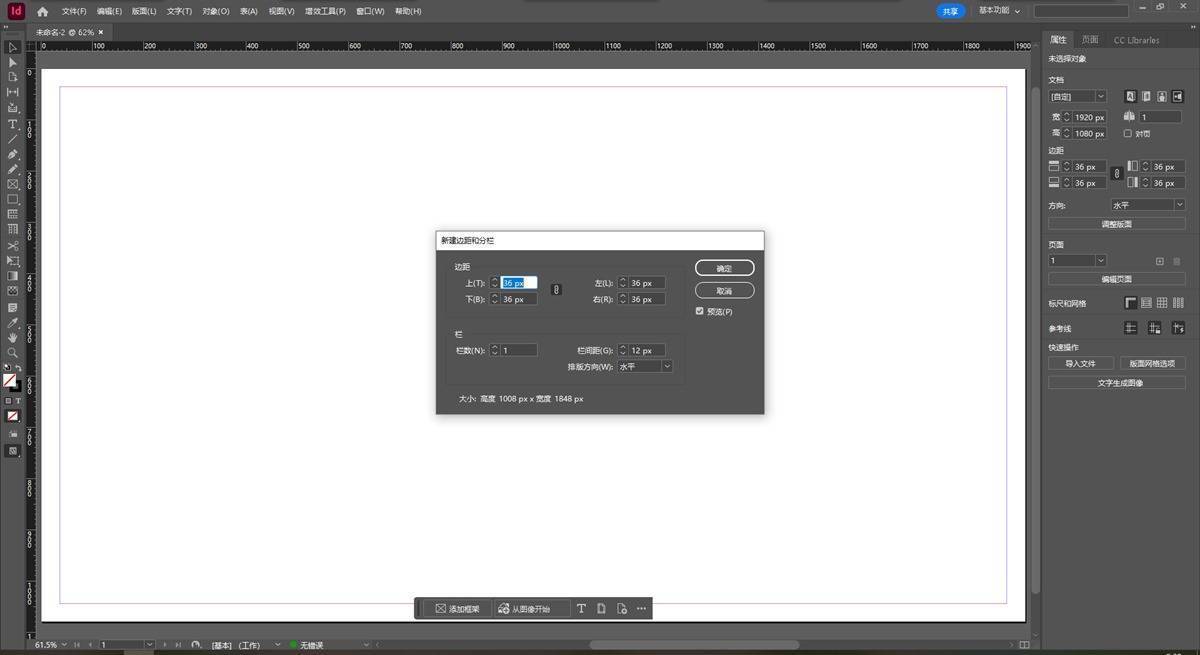This screenshot has height=655, width=1200.
Task: Click the 确定 button
Action: [x=724, y=268]
